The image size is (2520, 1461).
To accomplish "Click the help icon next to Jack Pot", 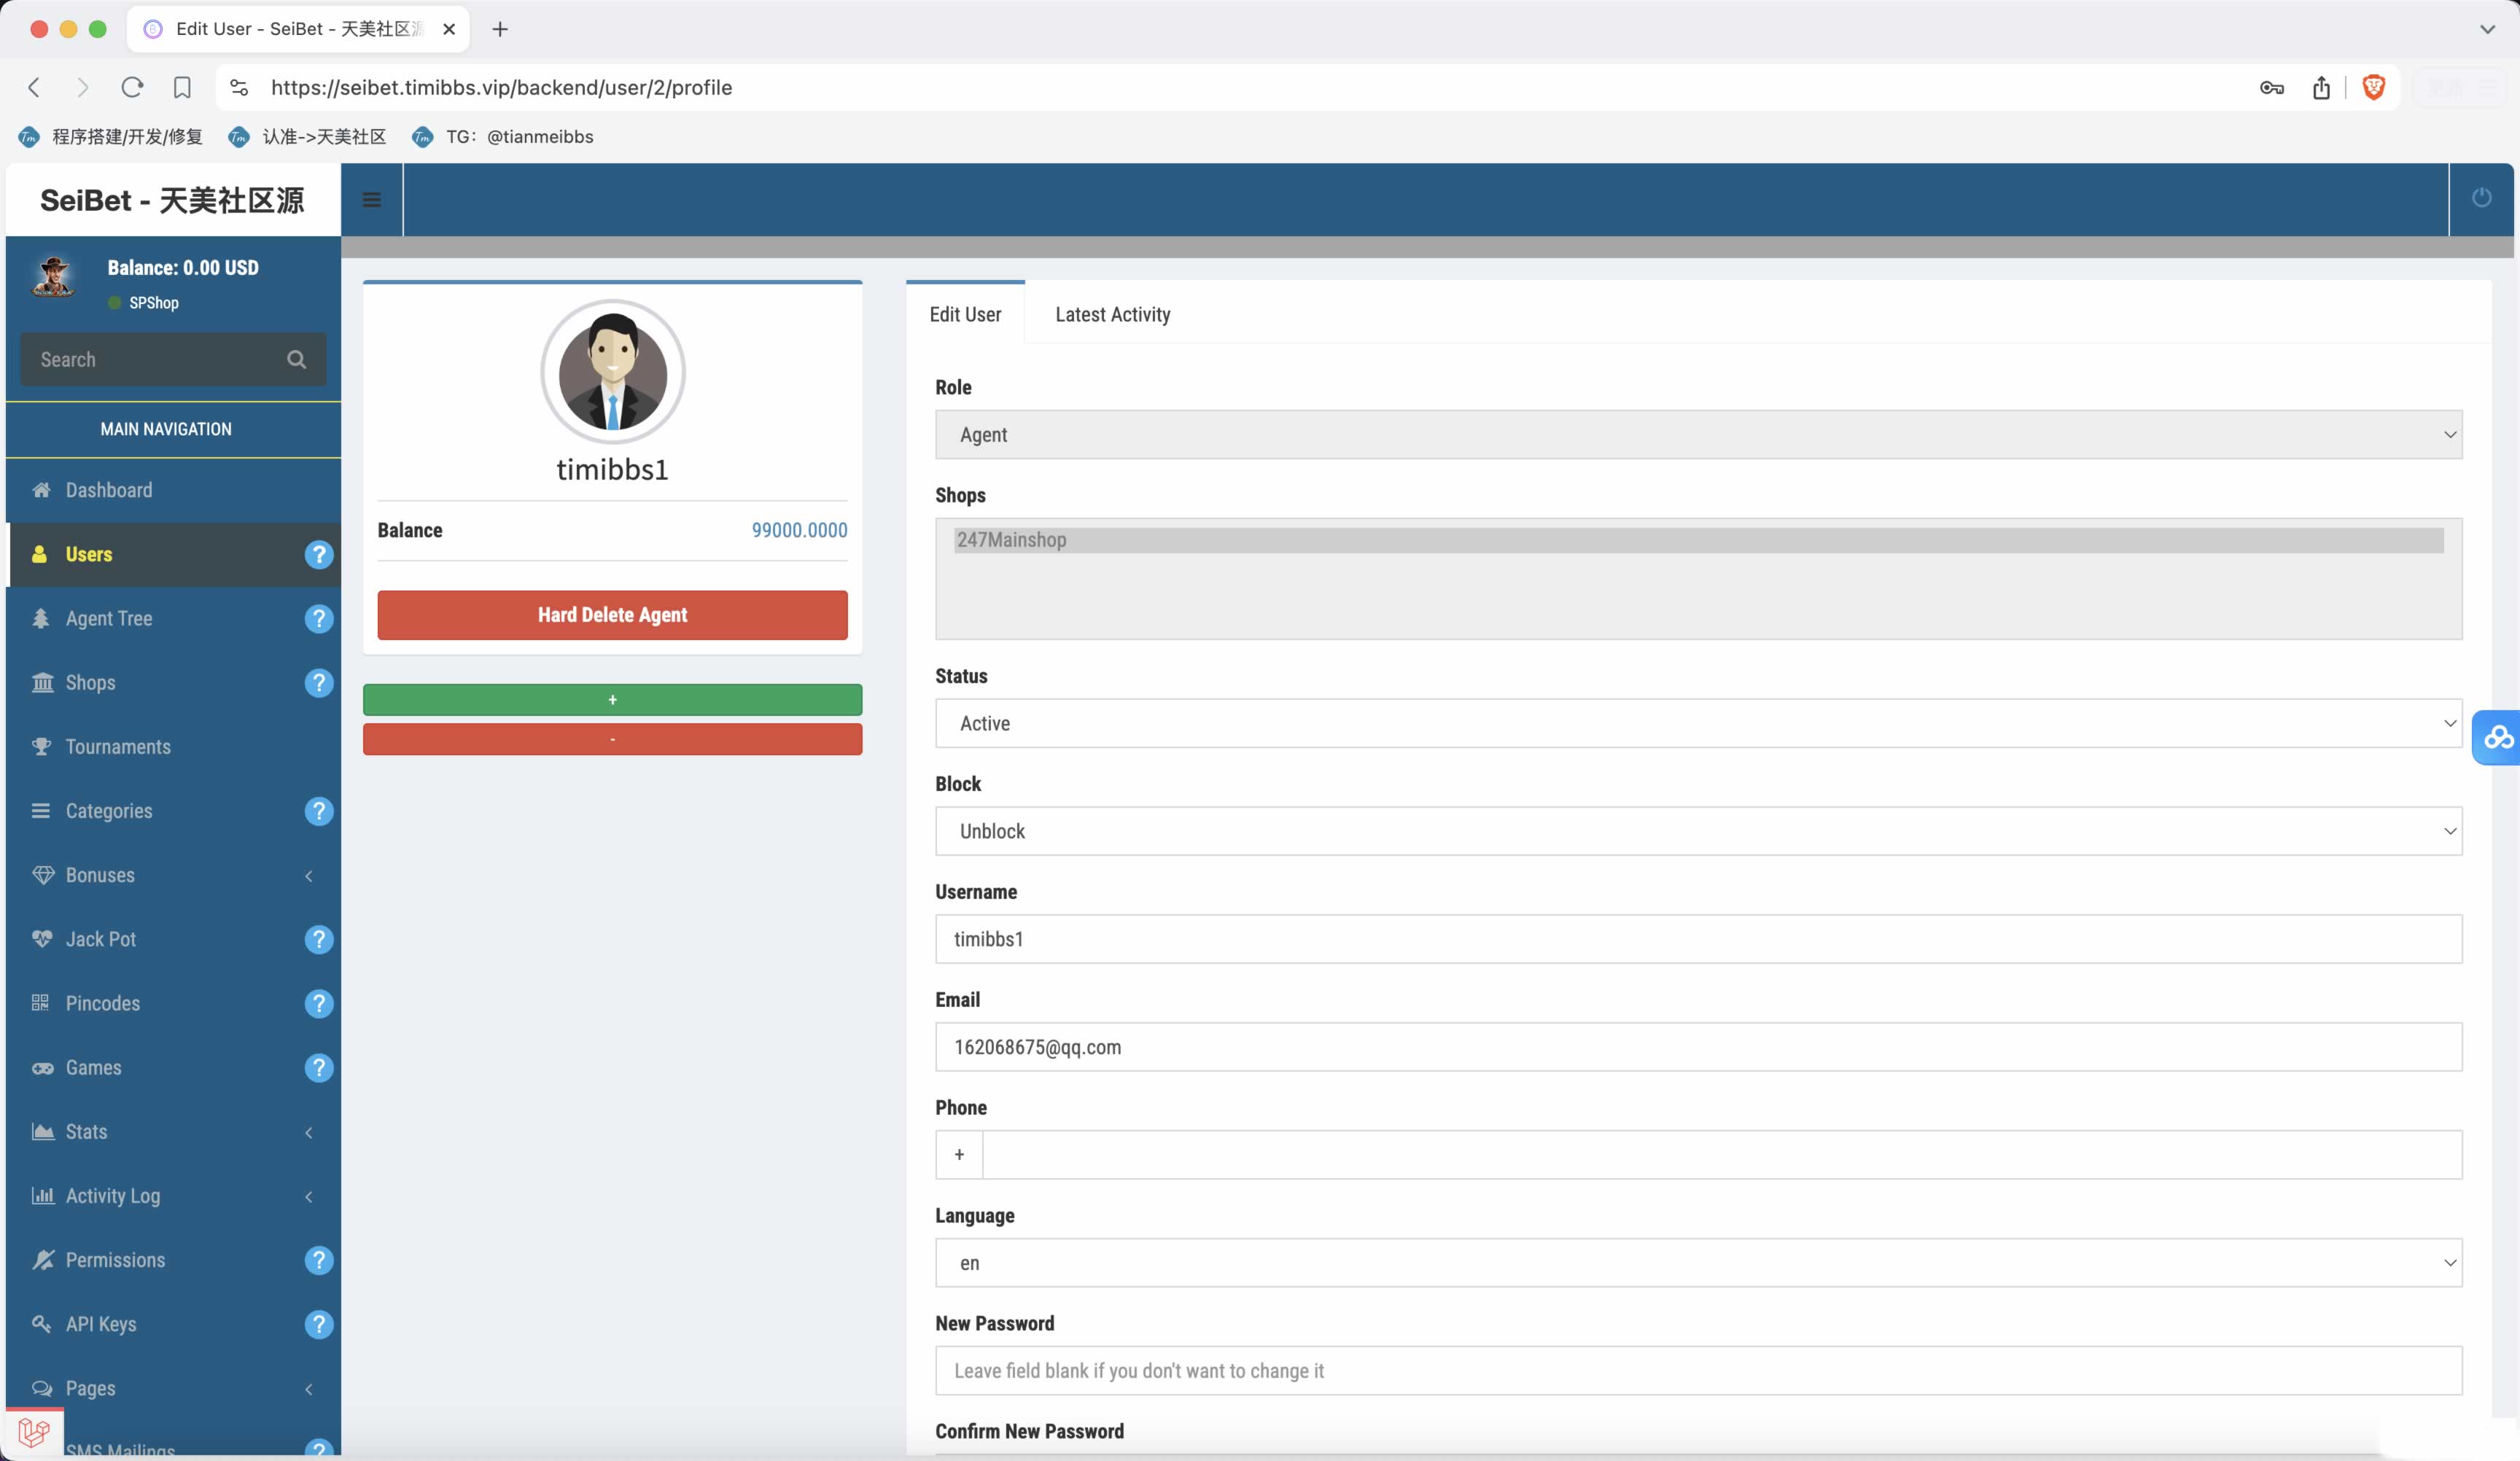I will (318, 940).
